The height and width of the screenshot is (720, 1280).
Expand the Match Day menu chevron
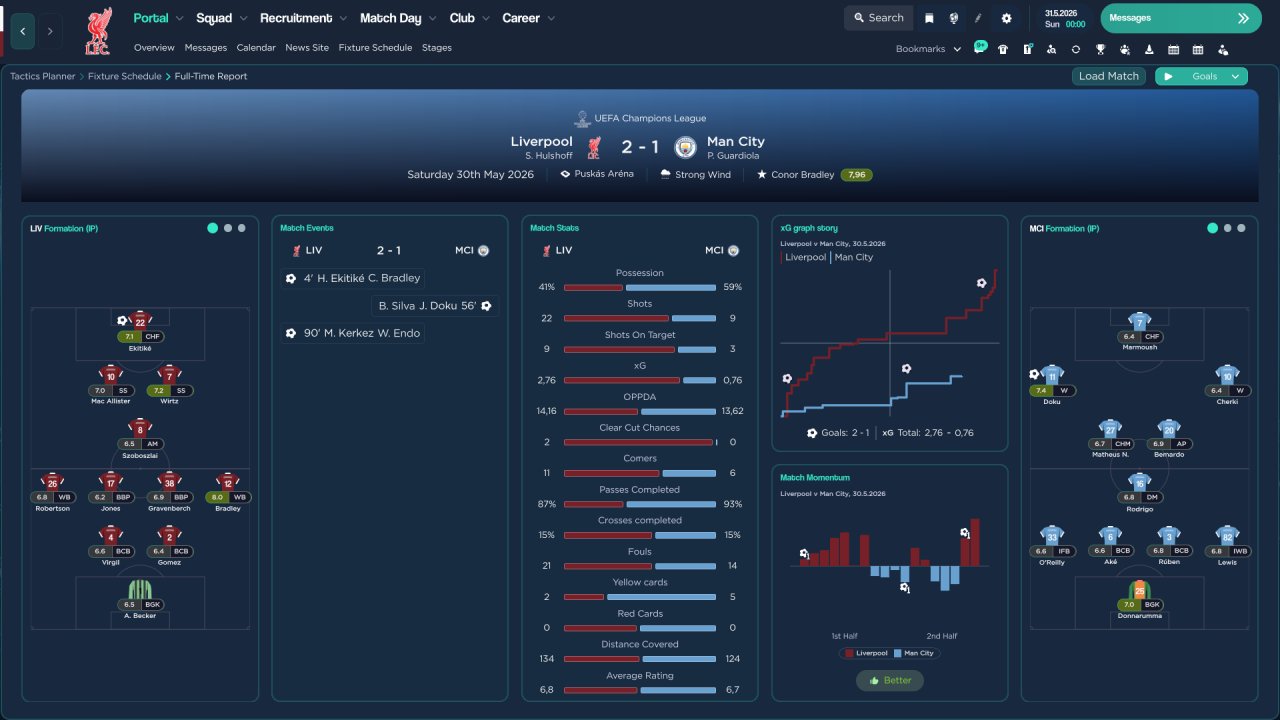click(x=432, y=18)
